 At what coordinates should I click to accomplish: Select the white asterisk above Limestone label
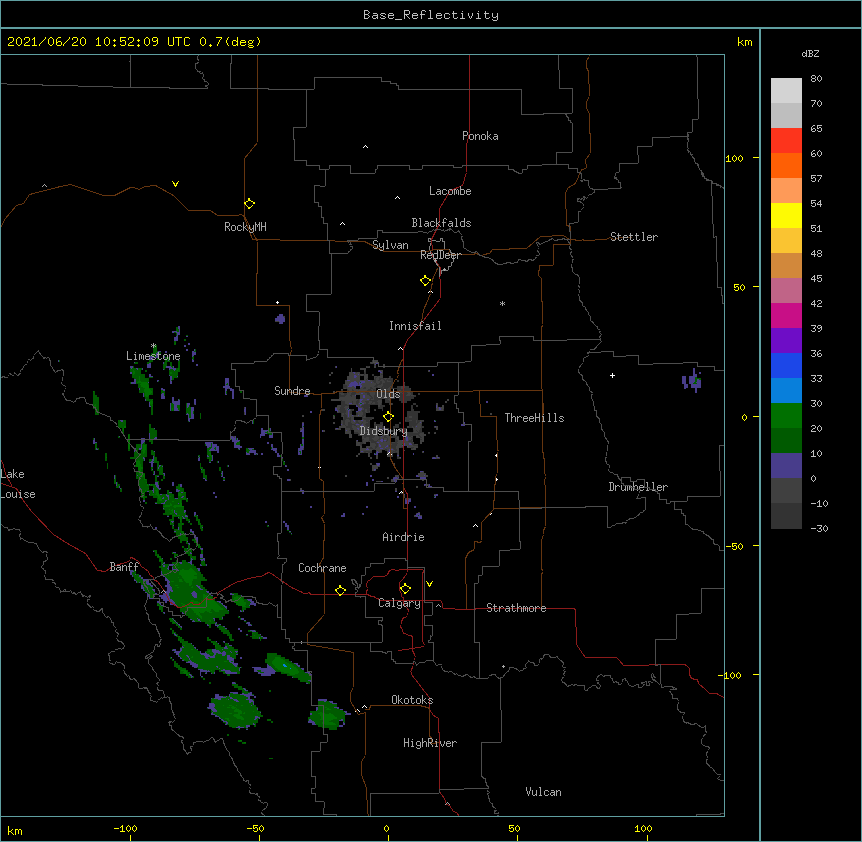[x=153, y=346]
